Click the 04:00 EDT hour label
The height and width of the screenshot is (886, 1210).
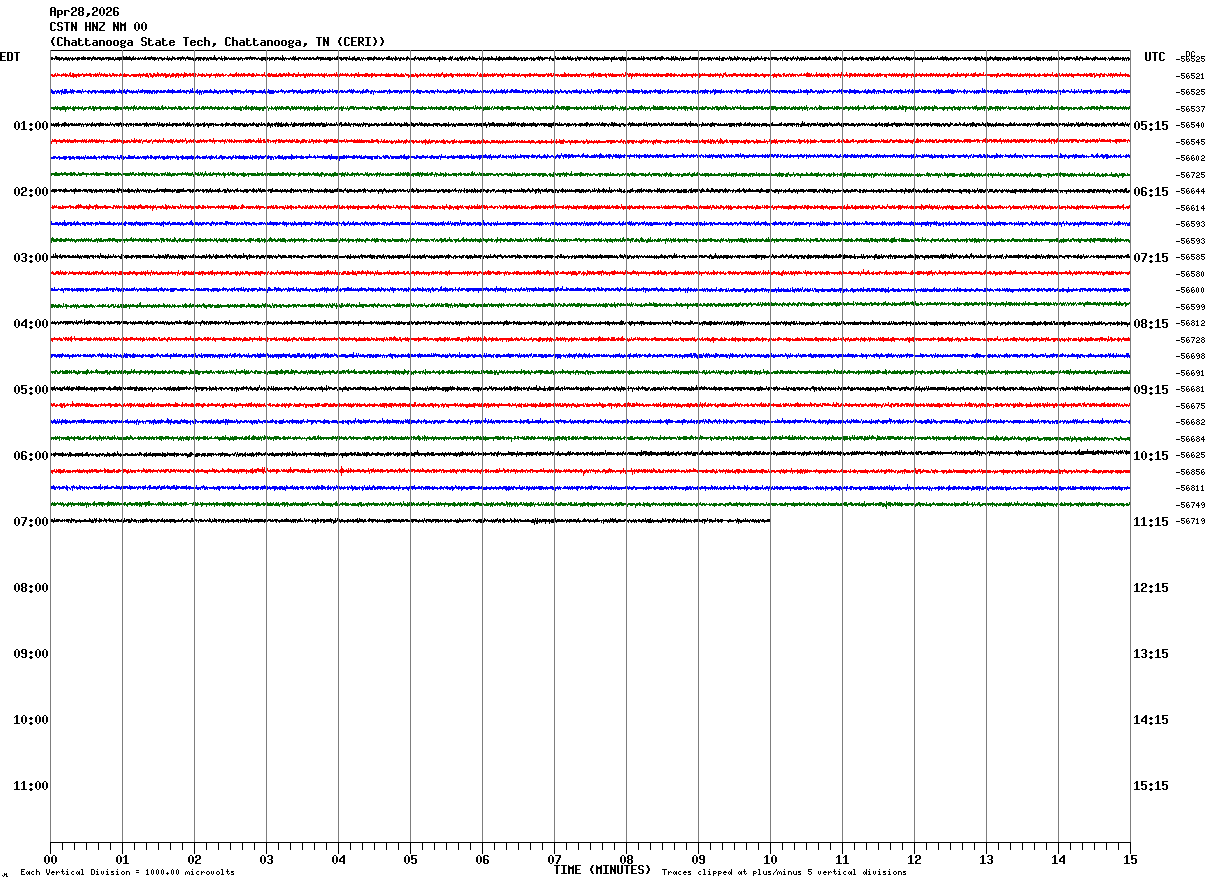pos(31,324)
